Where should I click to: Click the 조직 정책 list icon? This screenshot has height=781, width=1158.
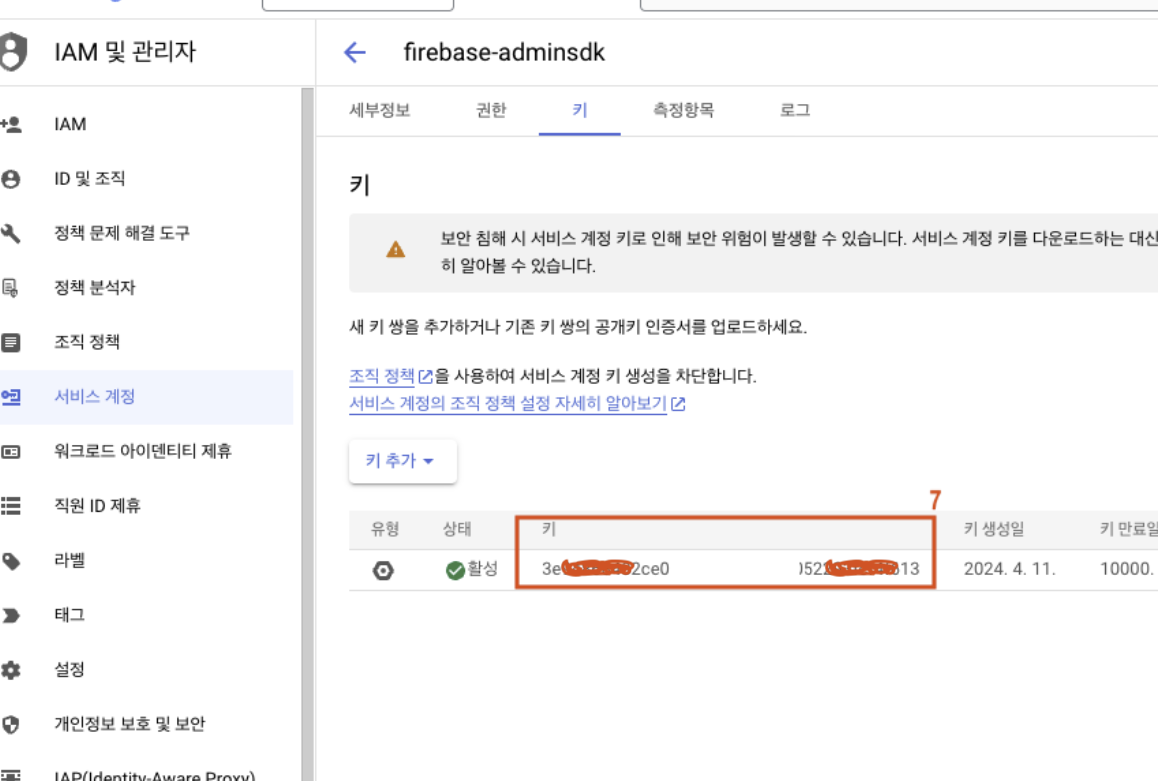point(10,343)
